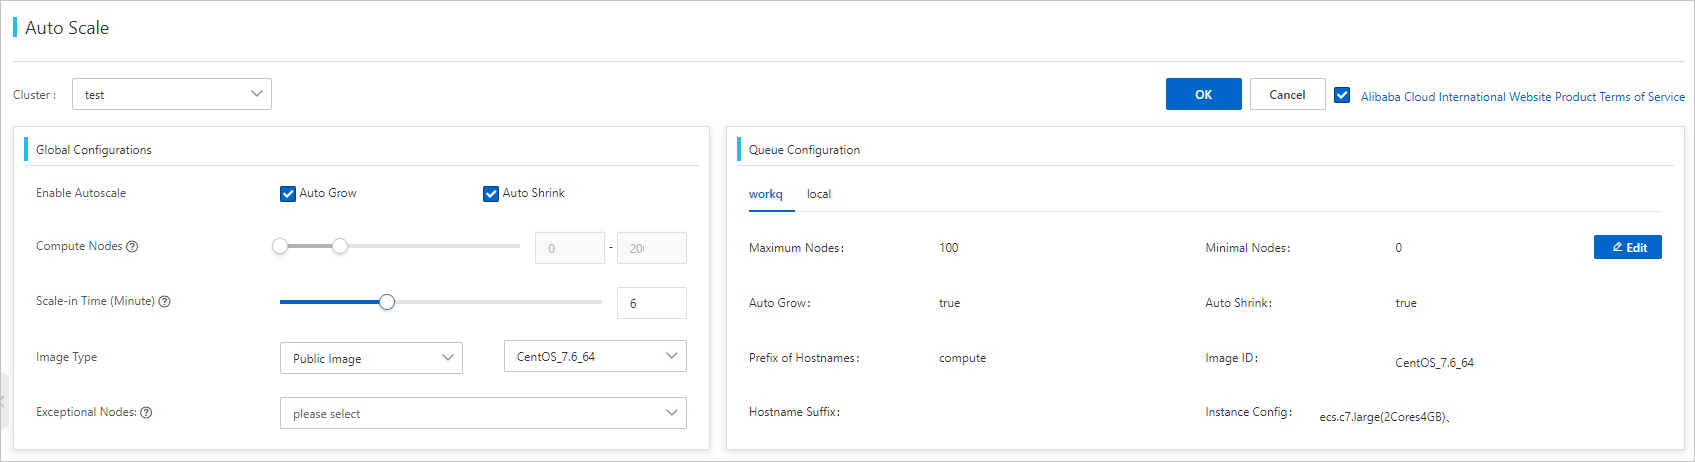This screenshot has width=1695, height=462.
Task: Click the Edit queue configuration button
Action: coord(1627,247)
